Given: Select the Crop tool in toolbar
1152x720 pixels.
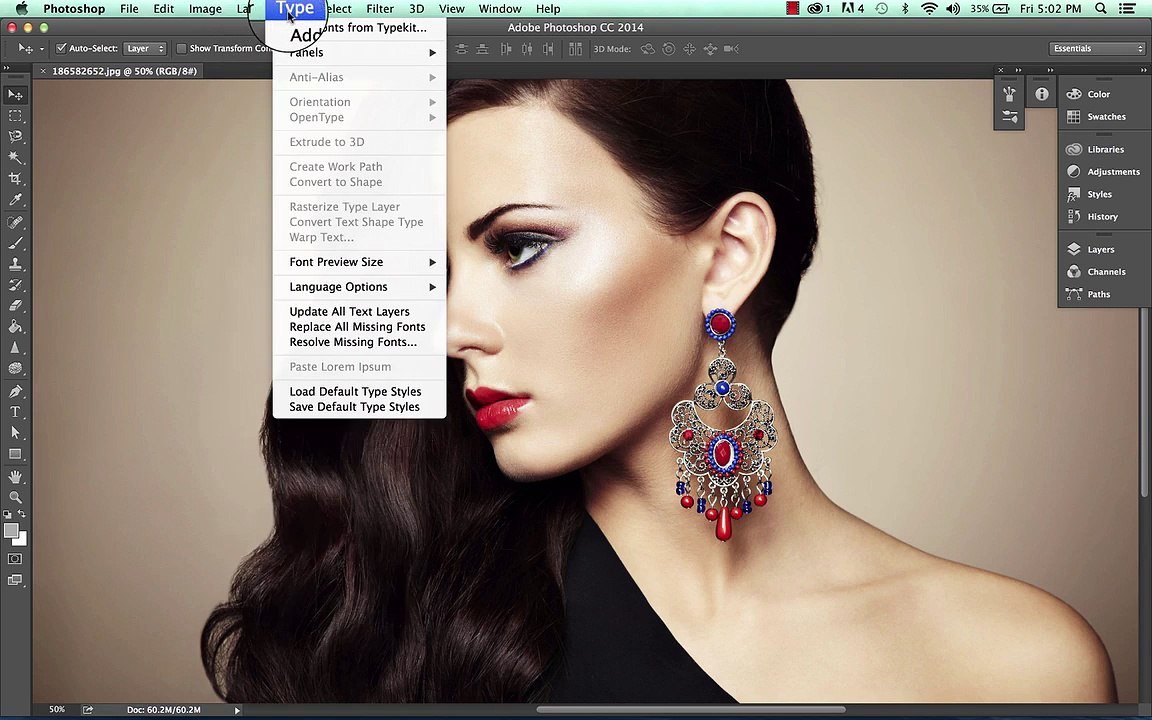Looking at the screenshot, I should (15, 178).
